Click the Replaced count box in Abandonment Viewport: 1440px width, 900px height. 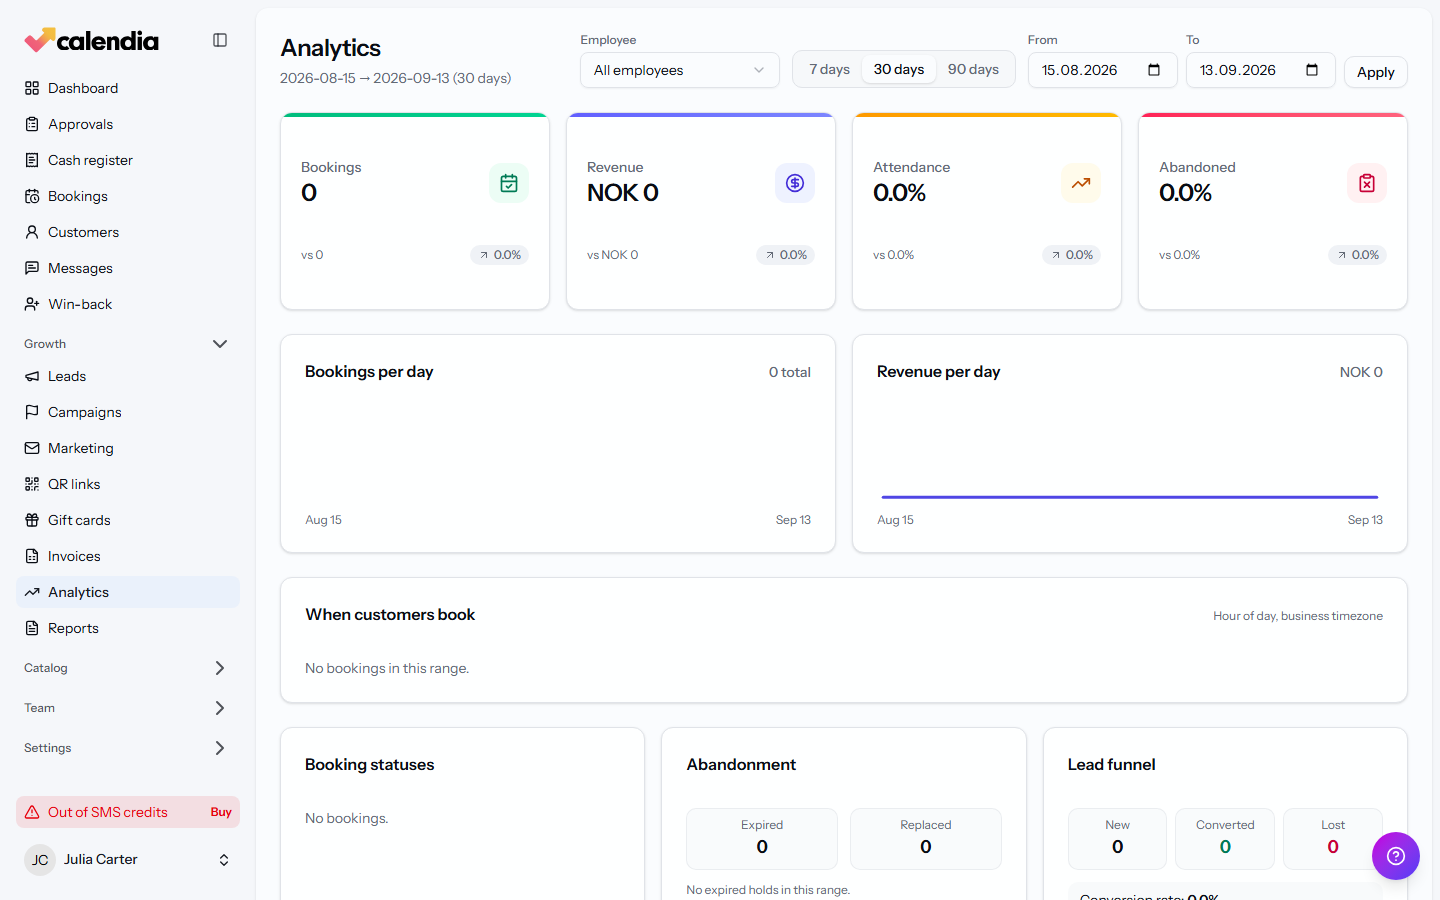click(926, 839)
